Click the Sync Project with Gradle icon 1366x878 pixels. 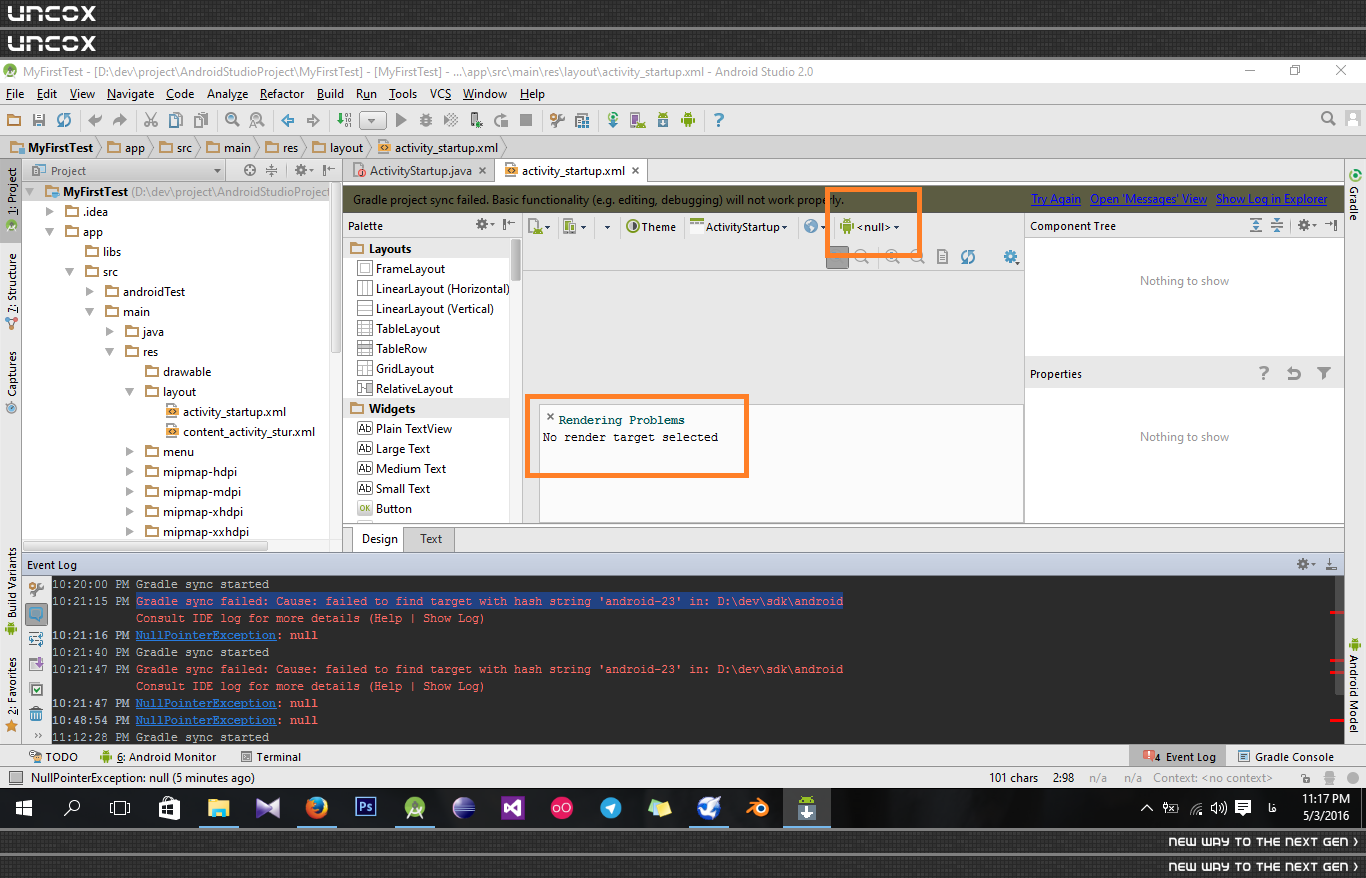[x=613, y=120]
